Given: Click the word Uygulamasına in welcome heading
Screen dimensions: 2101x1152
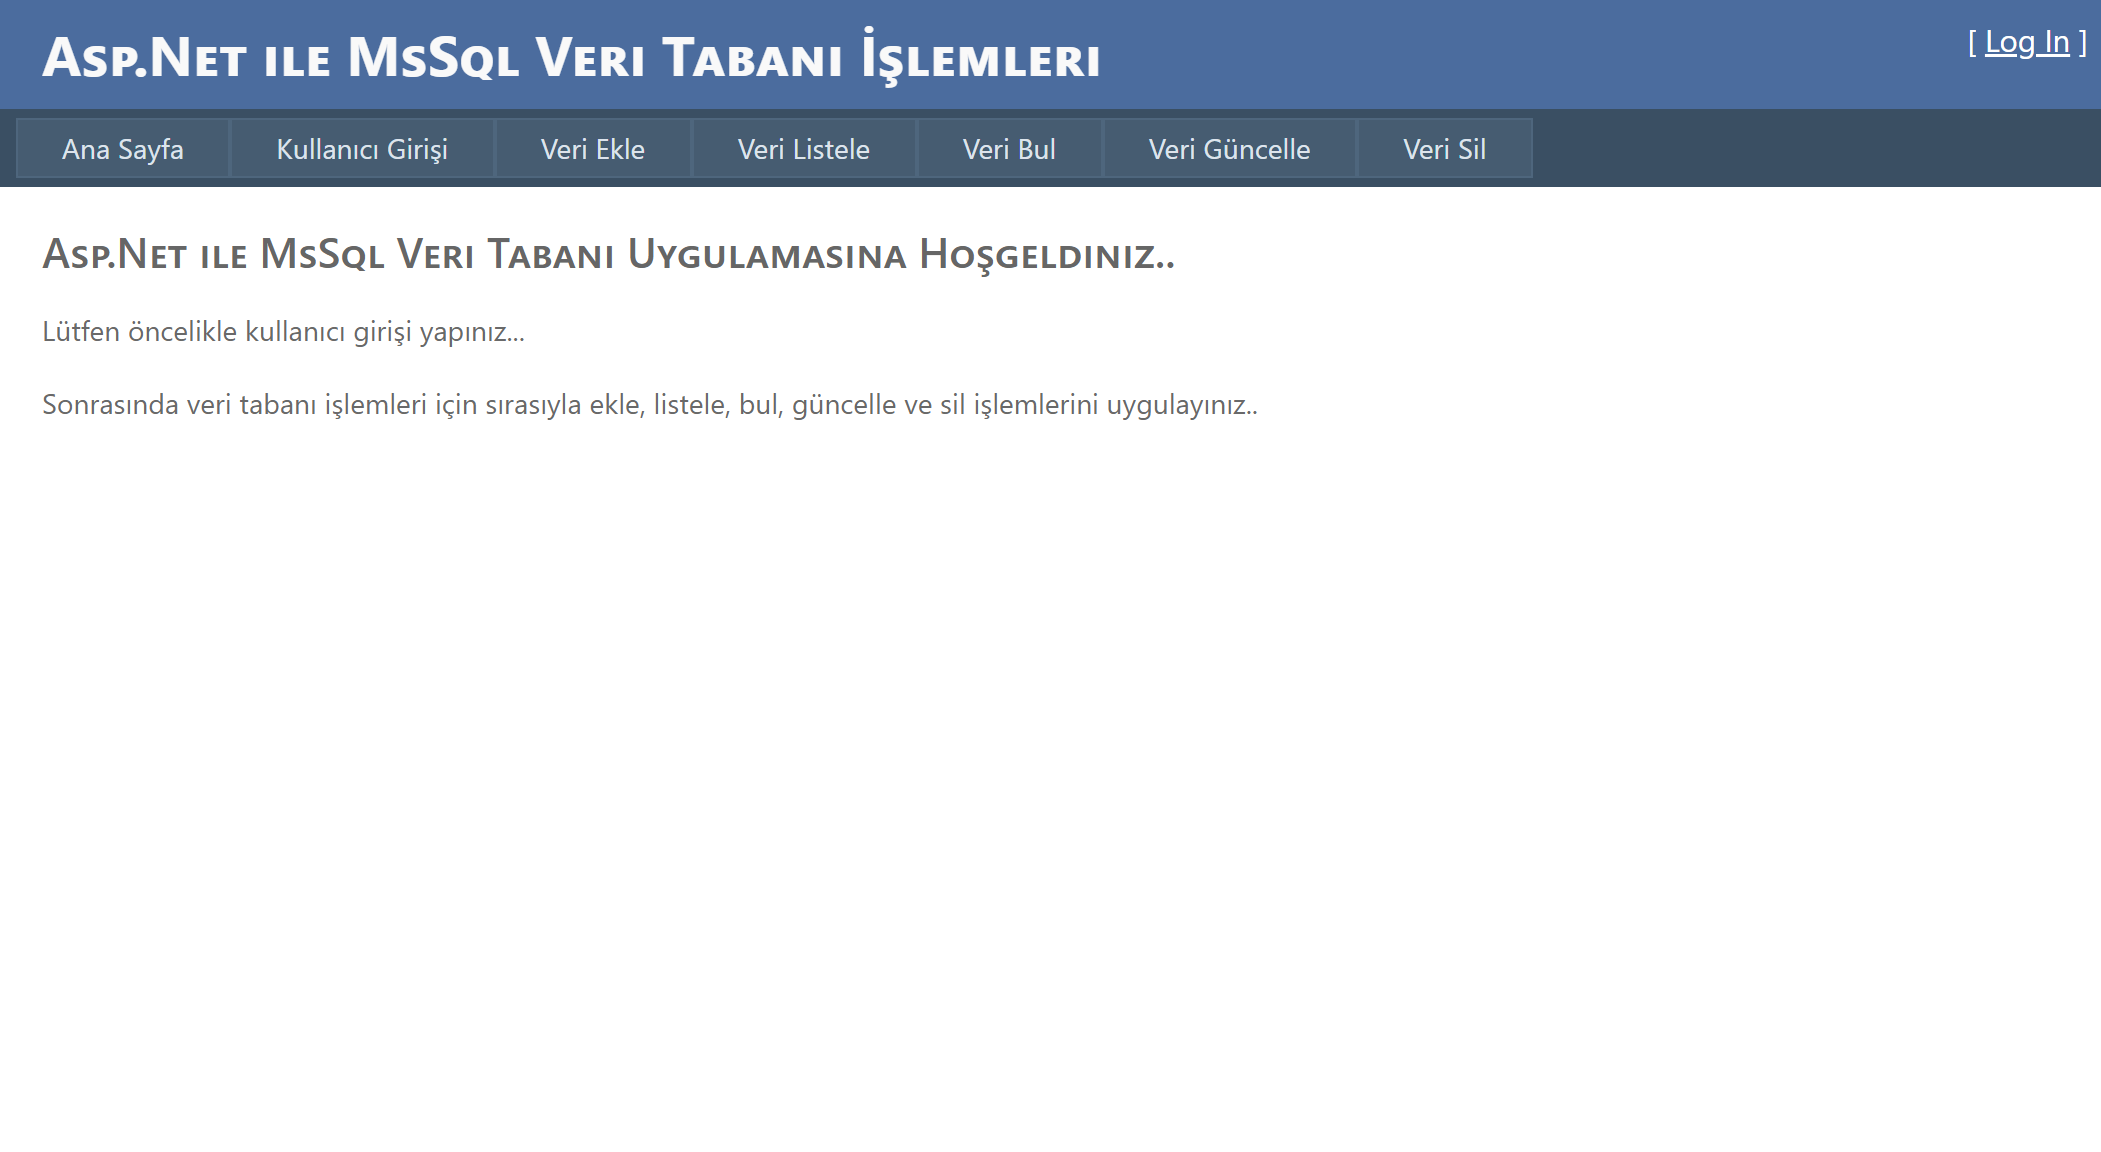Looking at the screenshot, I should [766, 255].
